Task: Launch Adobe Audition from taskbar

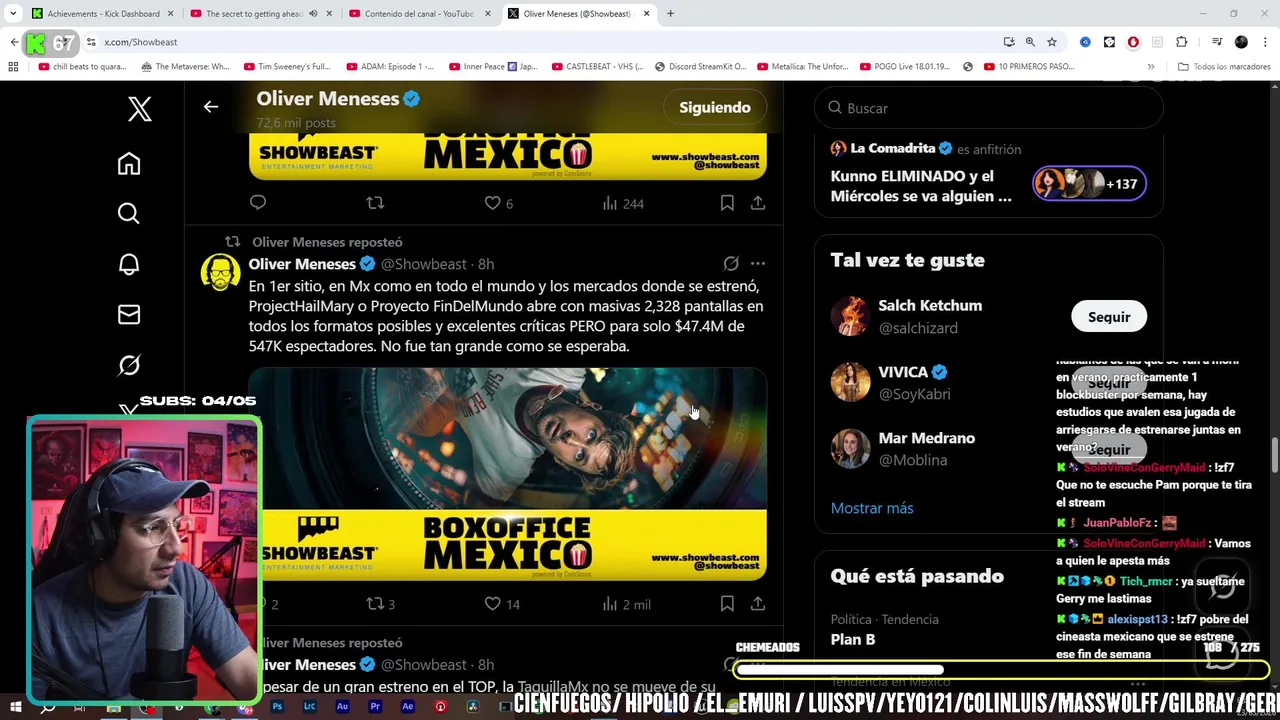Action: [x=342, y=707]
